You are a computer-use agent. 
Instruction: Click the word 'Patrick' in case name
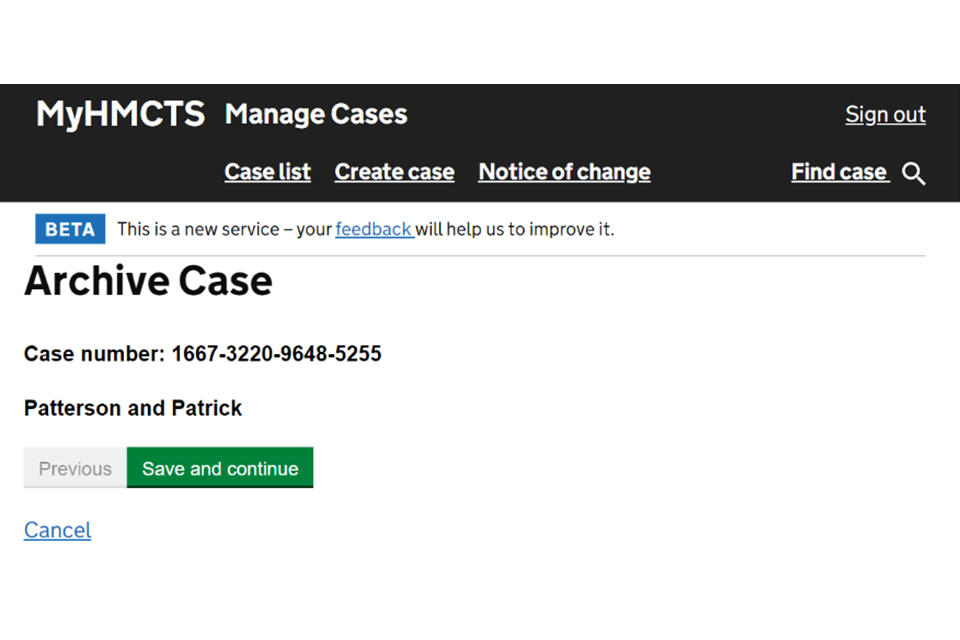pos(207,408)
